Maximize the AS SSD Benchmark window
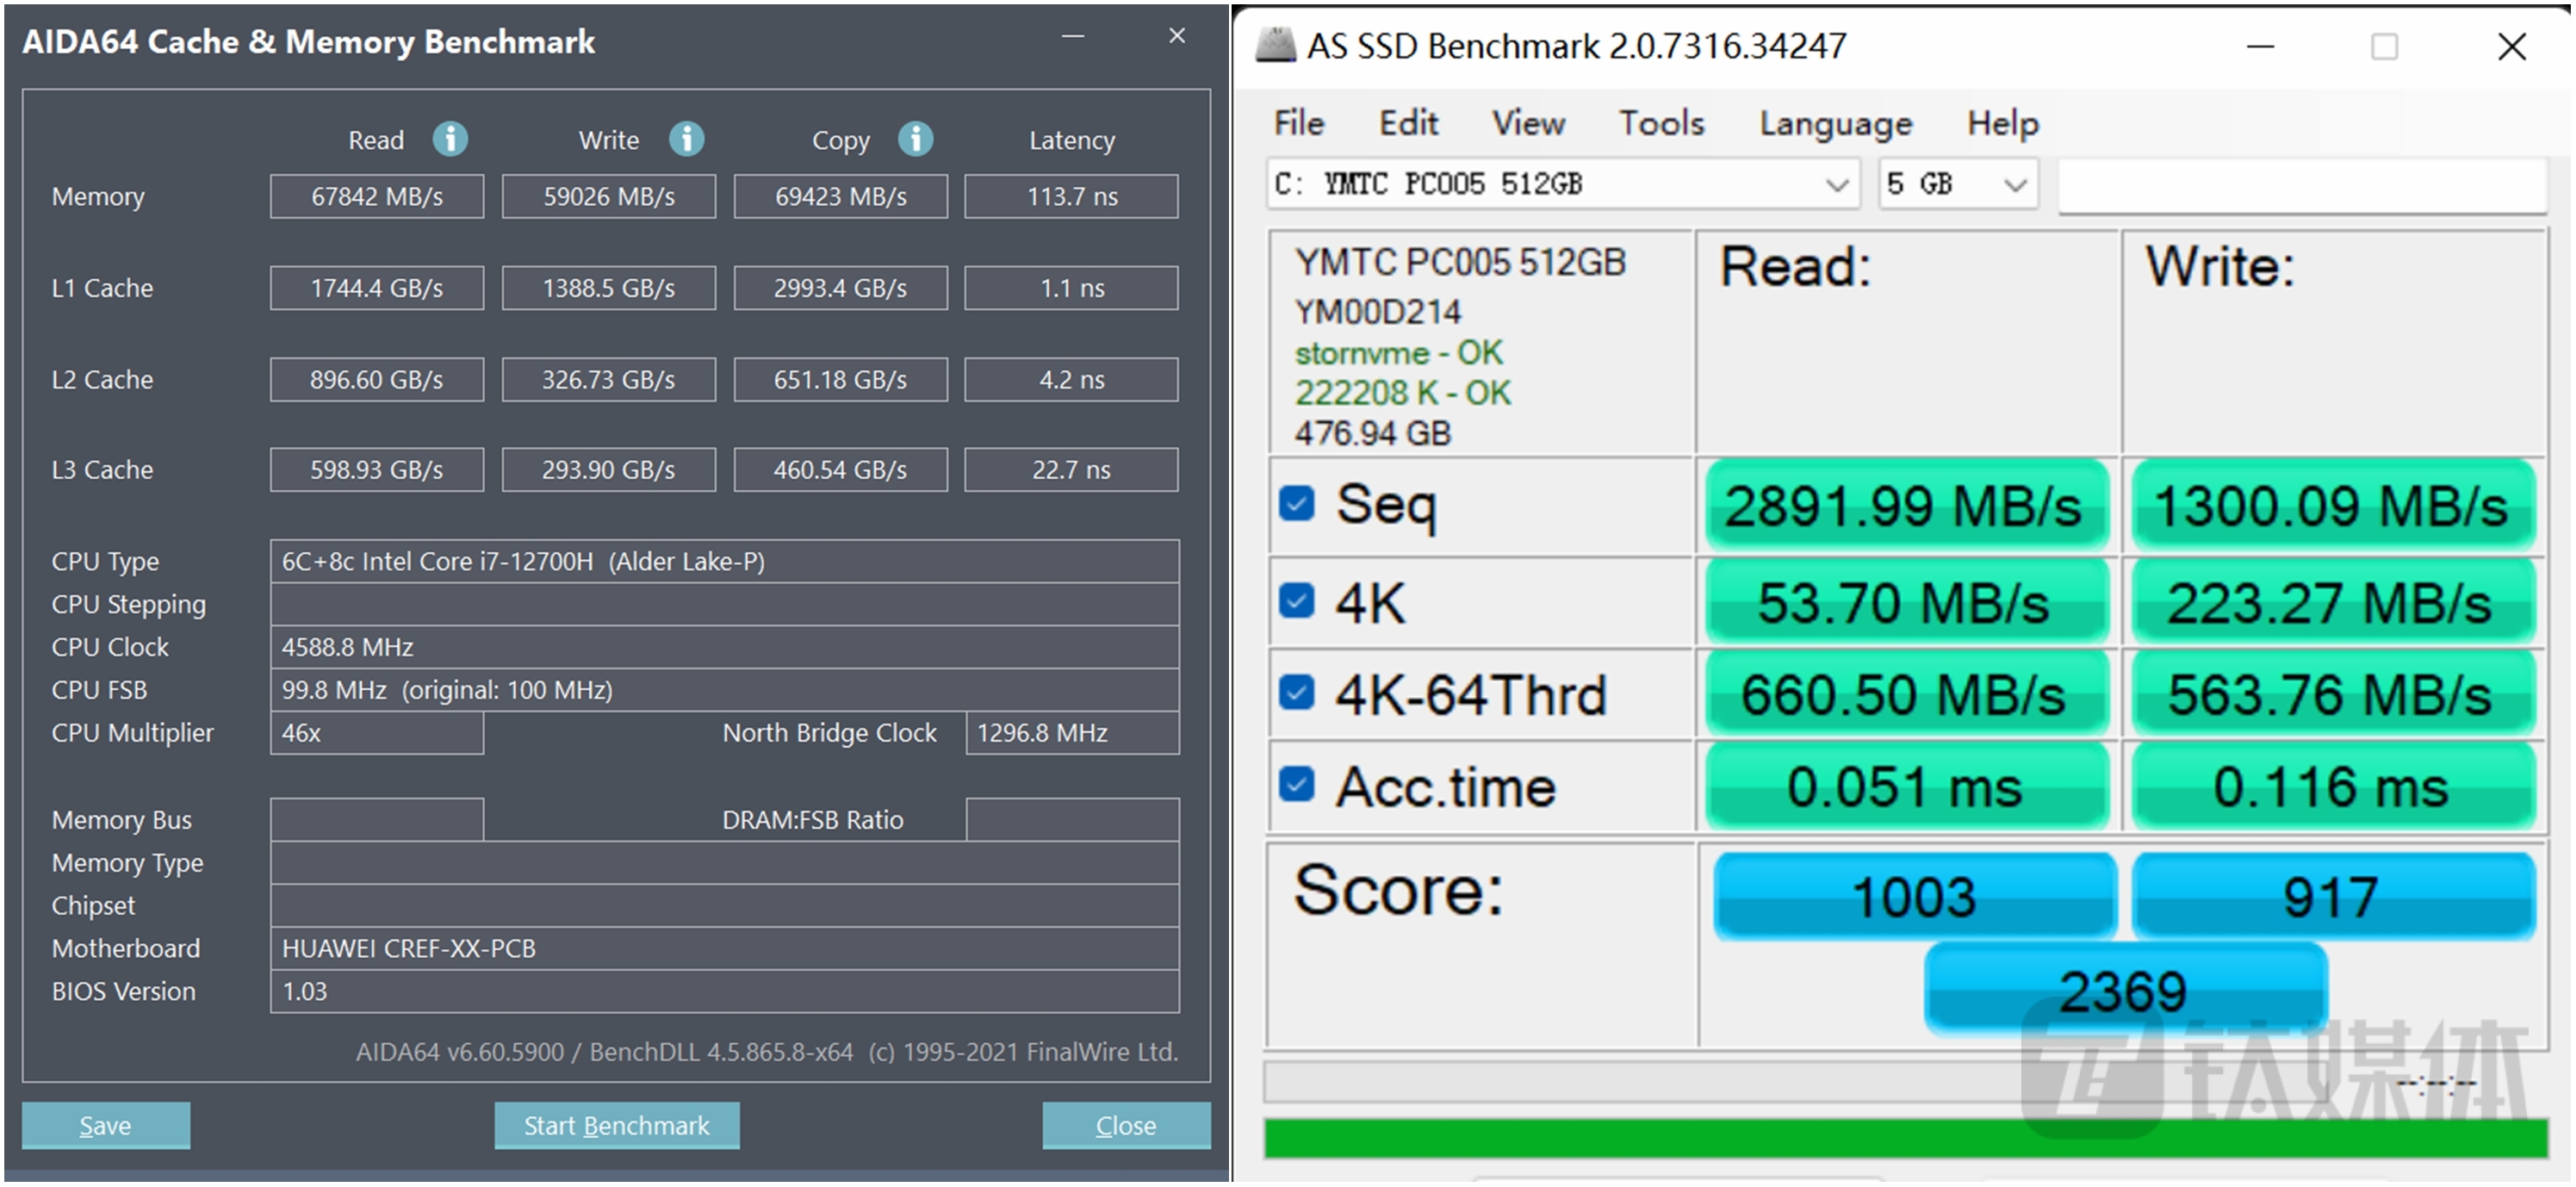 (x=2384, y=47)
